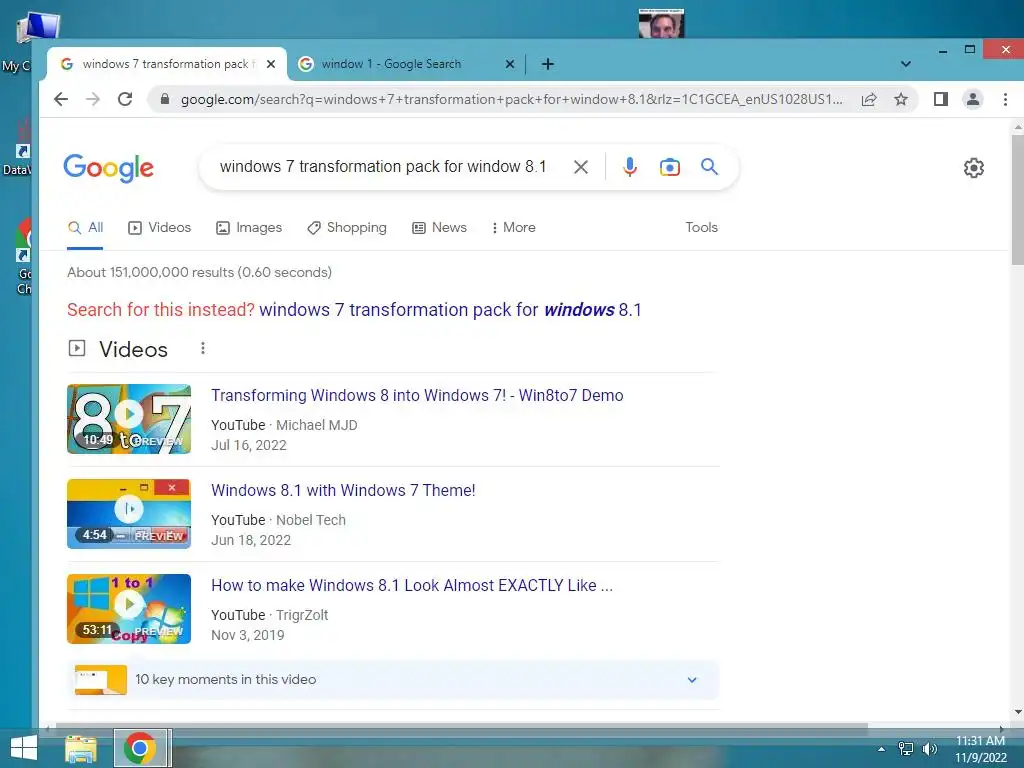Click the browser address bar URL

(x=511, y=99)
